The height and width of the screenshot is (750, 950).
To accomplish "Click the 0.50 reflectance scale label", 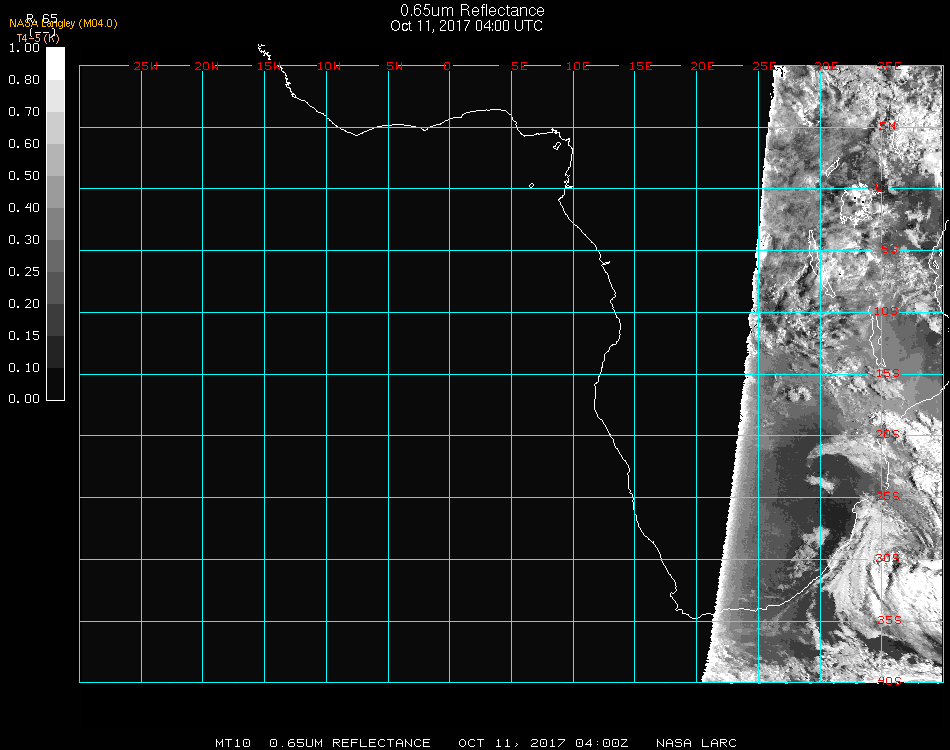I will click(x=24, y=176).
